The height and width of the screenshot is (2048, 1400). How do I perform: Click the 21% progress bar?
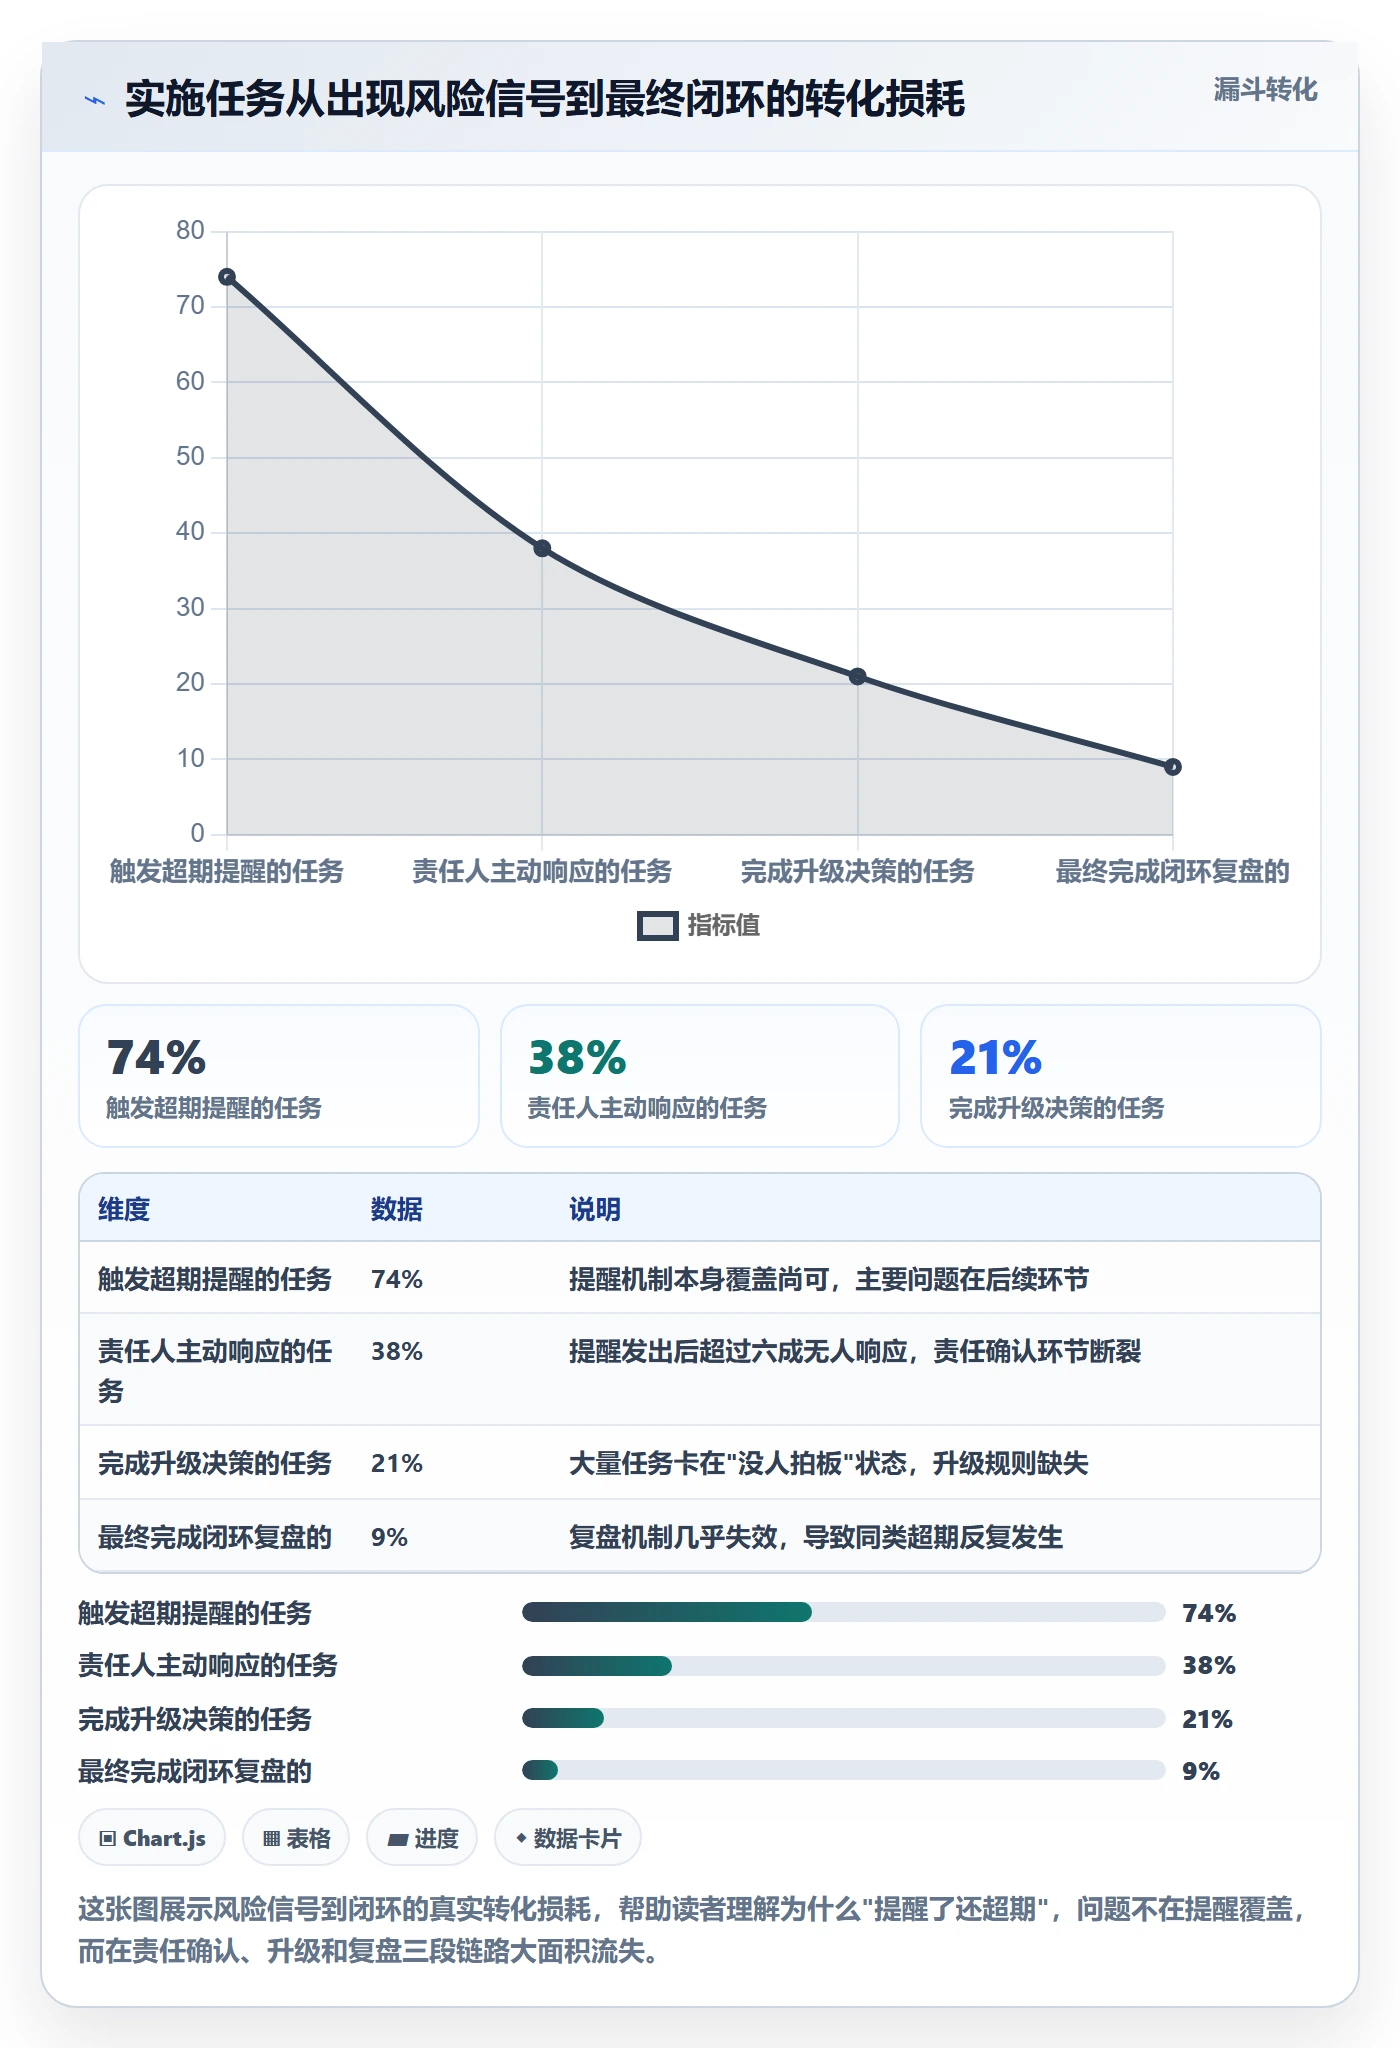click(x=844, y=1718)
